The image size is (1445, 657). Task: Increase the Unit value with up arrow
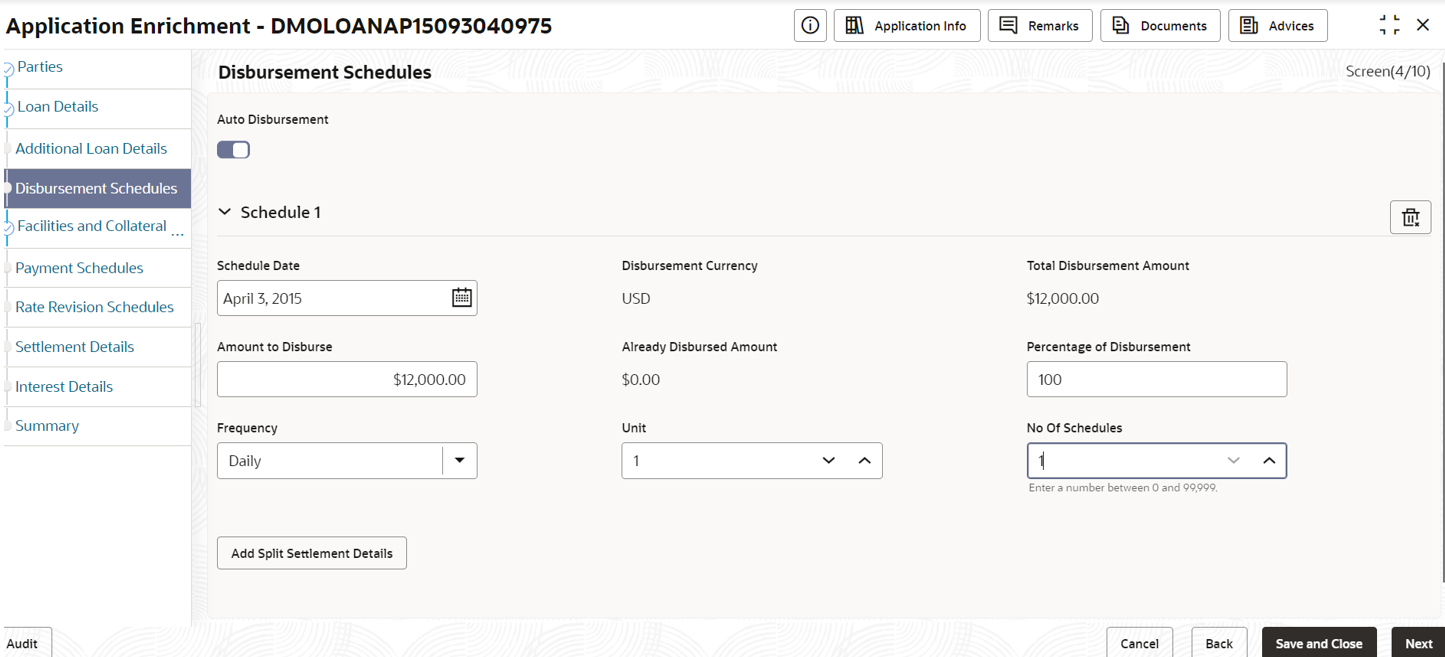coord(864,461)
